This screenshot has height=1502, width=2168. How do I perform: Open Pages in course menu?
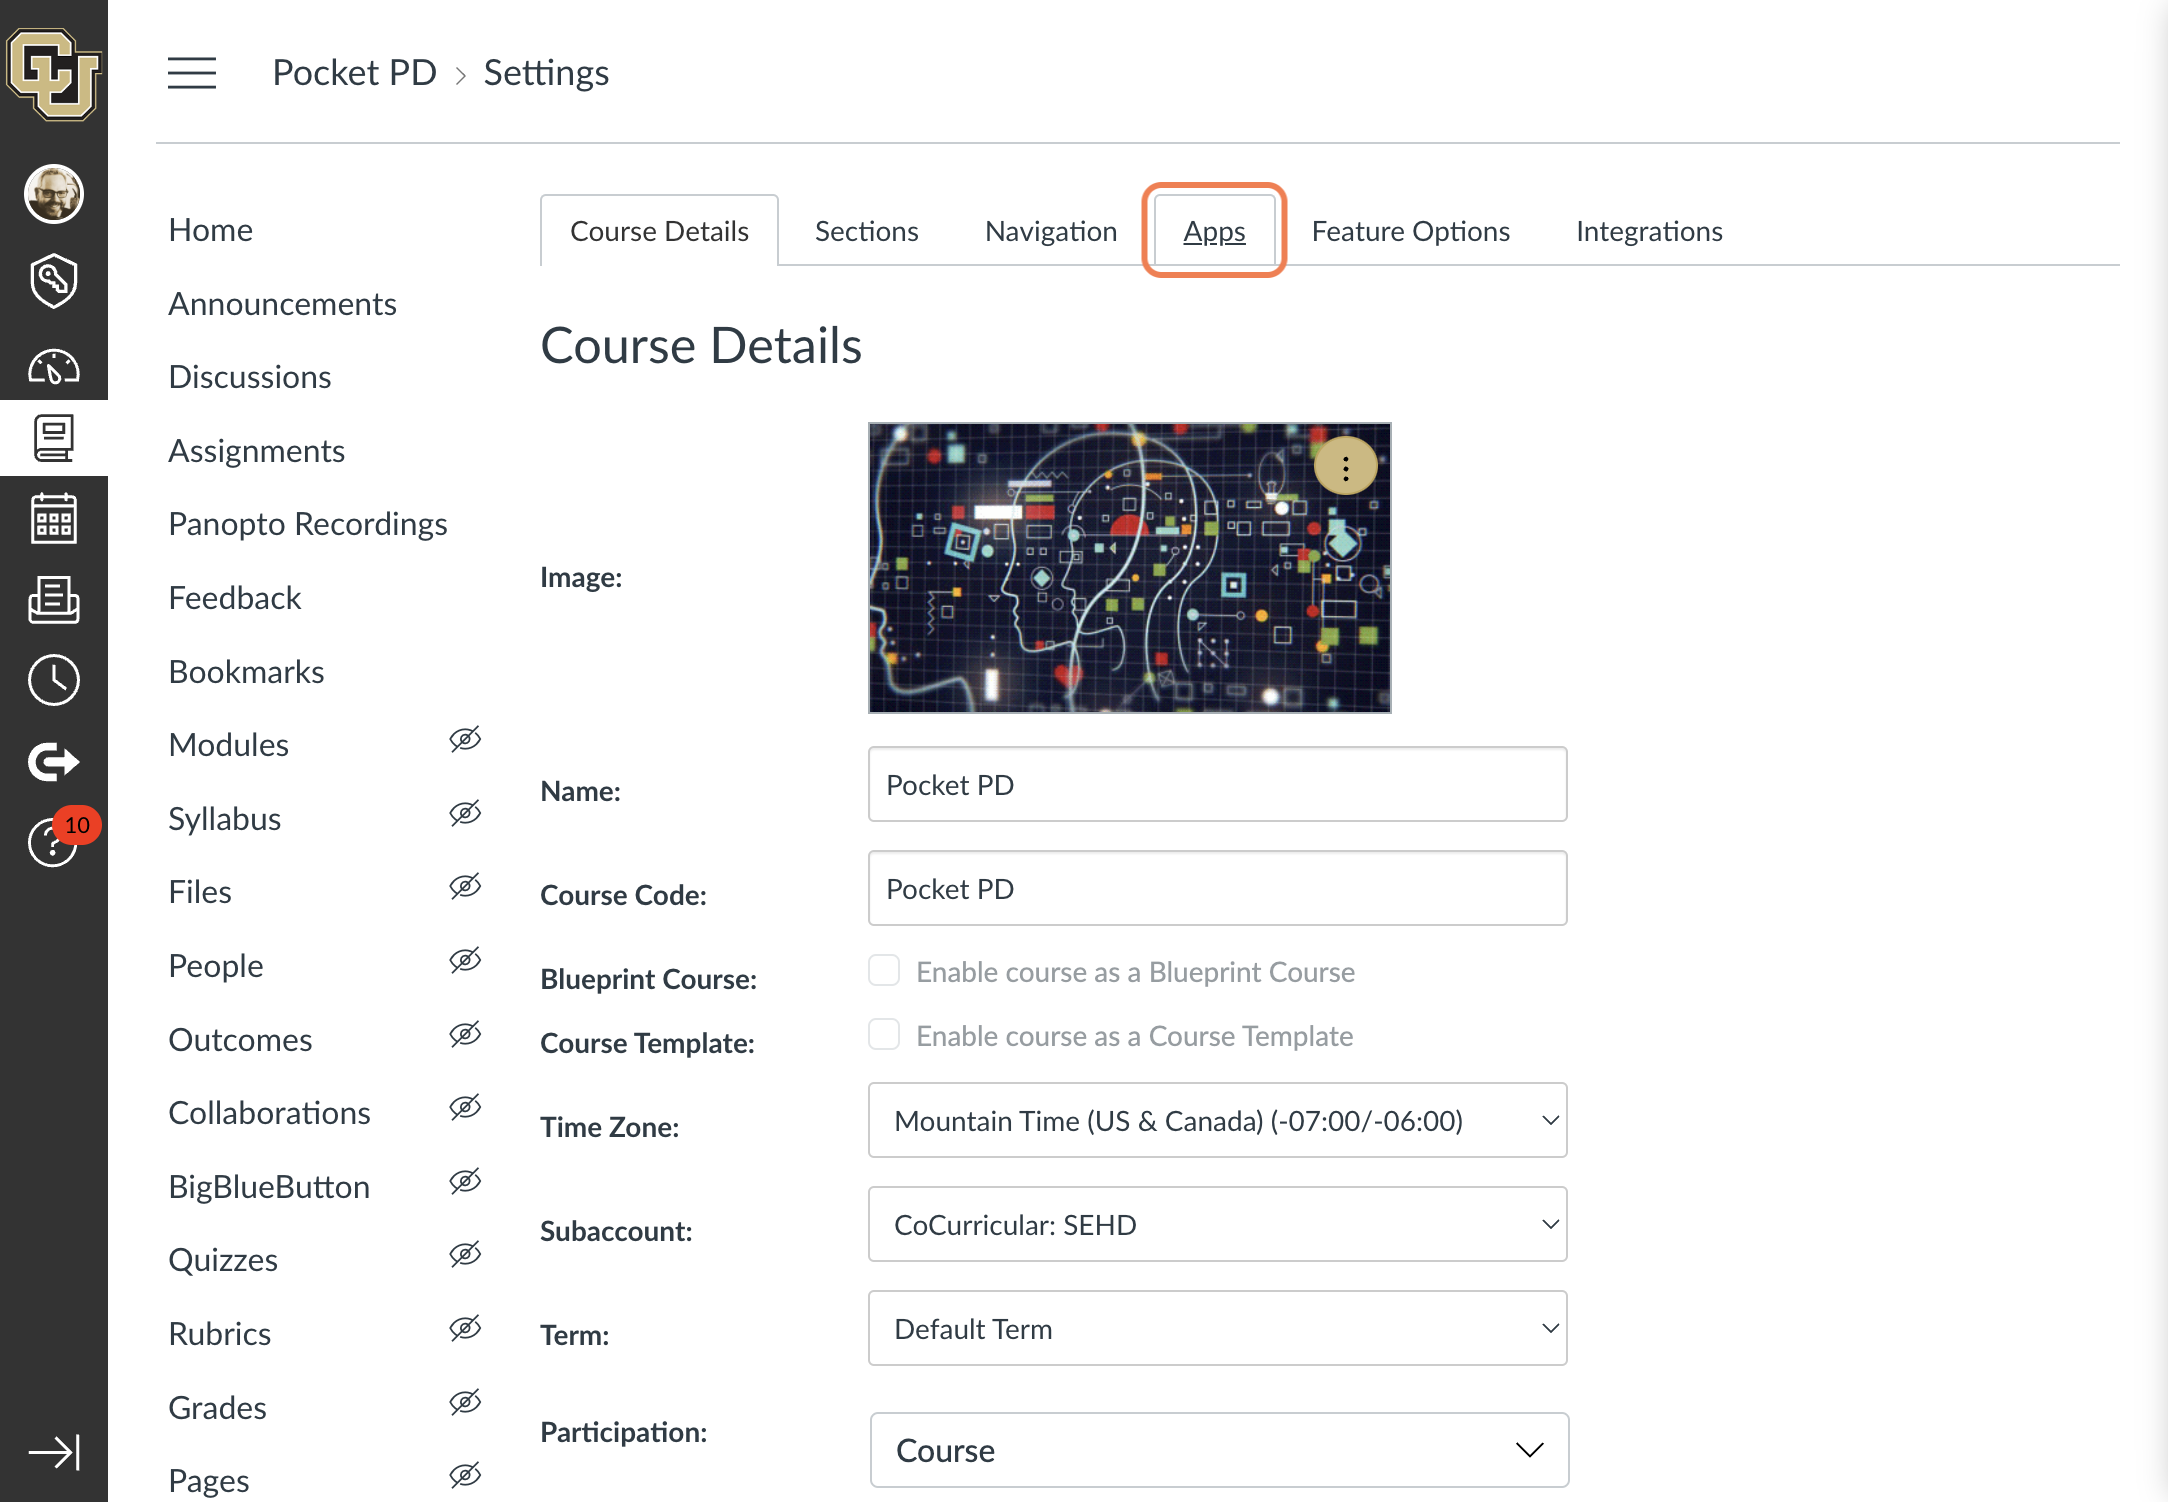point(208,1481)
